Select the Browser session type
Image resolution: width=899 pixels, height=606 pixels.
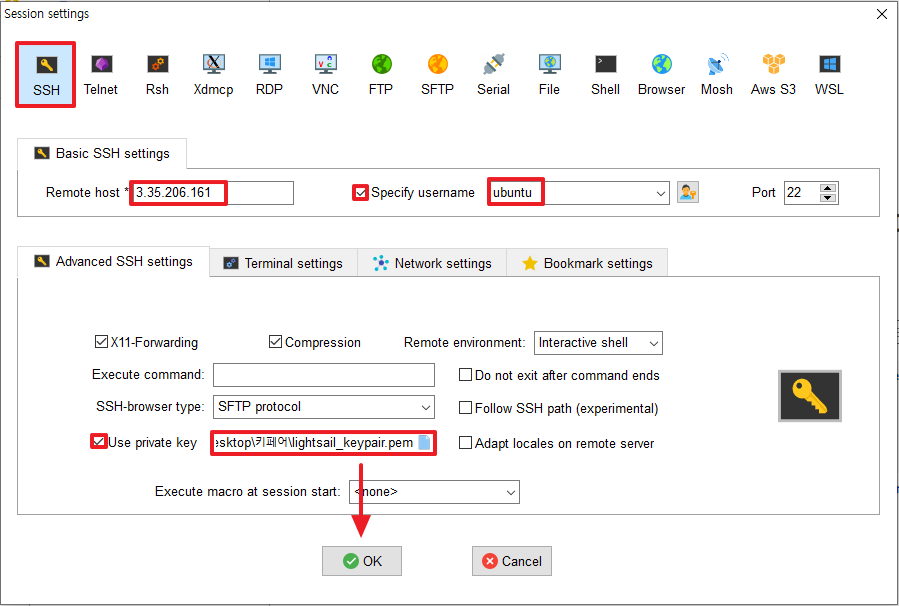pyautogui.click(x=661, y=75)
